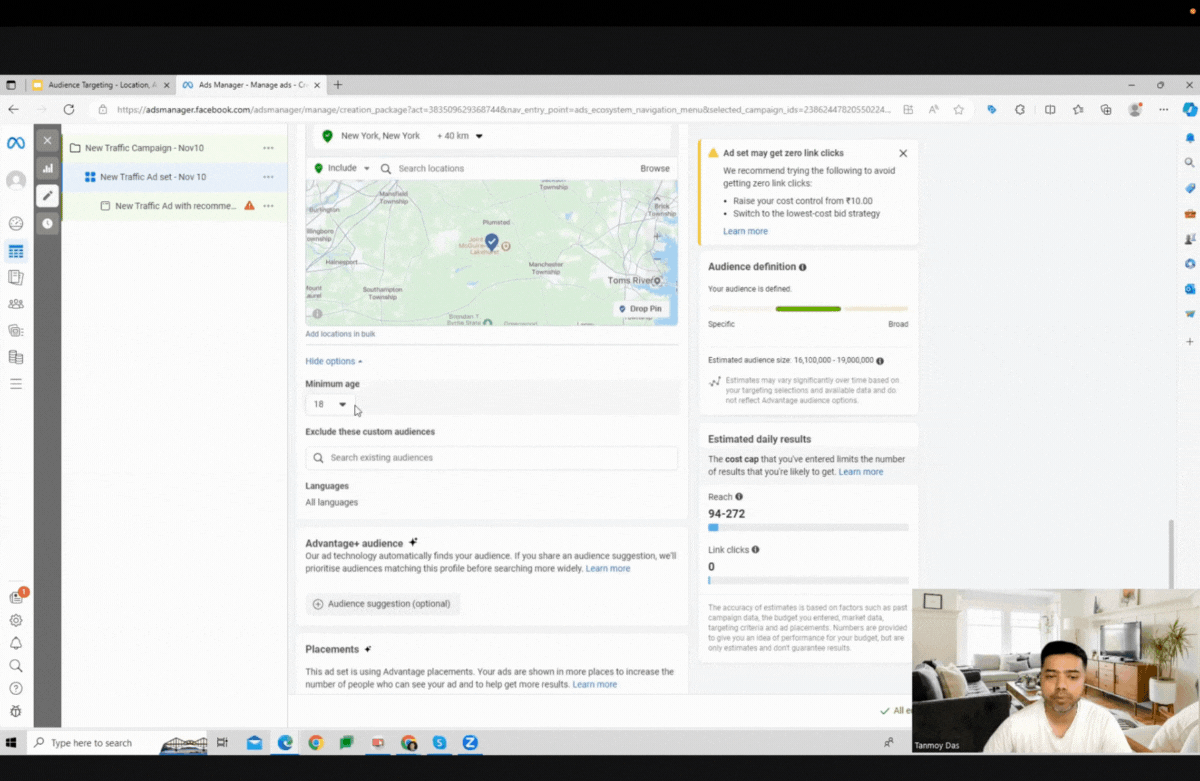
Task: Click Learn more in zero link clicks warning
Action: click(x=746, y=231)
